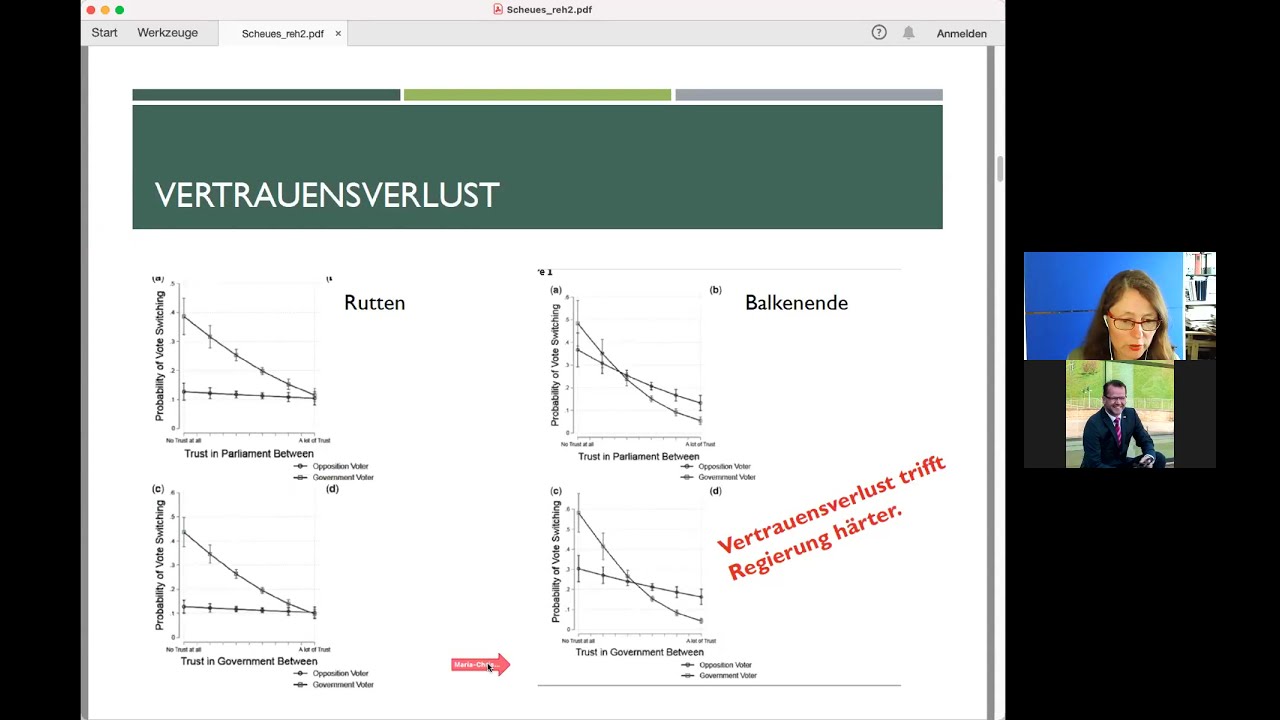Click the PDF file icon in title bar
Image resolution: width=1280 pixels, height=720 pixels.
498,9
